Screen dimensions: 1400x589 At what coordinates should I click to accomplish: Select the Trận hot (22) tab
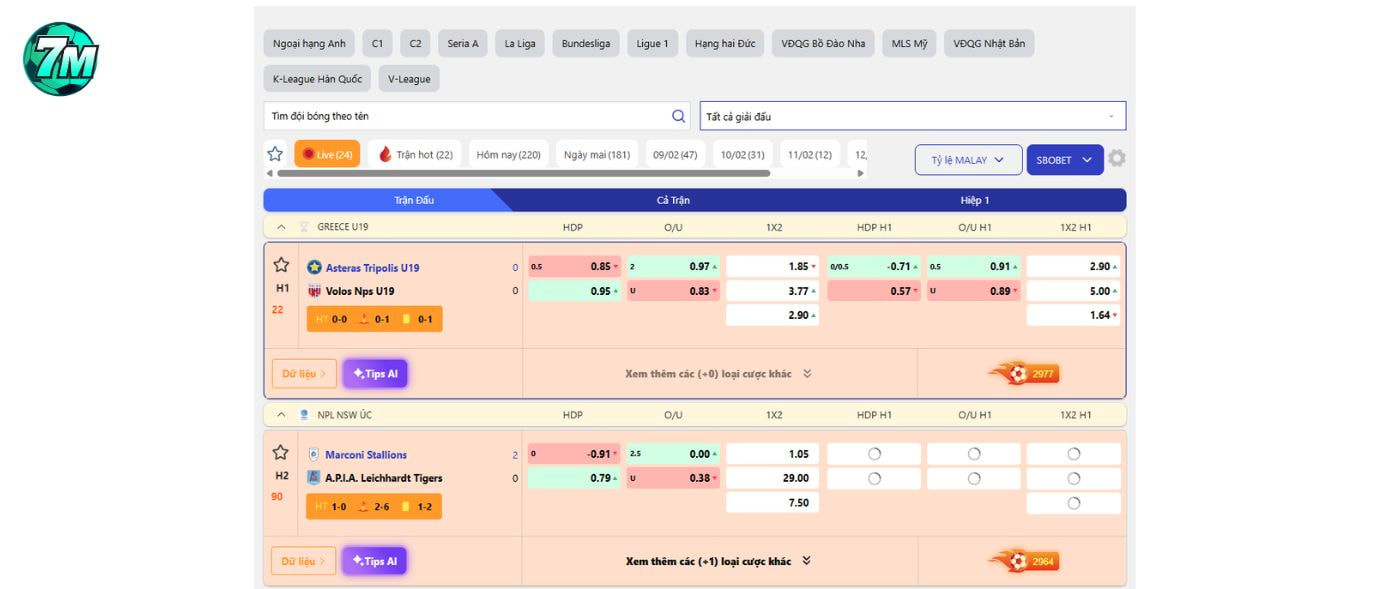click(415, 155)
